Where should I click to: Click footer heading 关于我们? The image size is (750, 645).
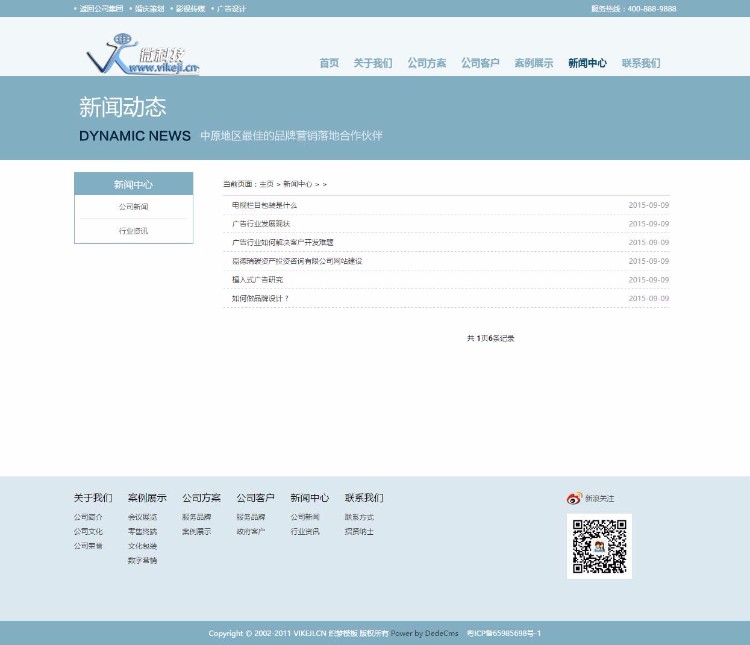click(93, 498)
